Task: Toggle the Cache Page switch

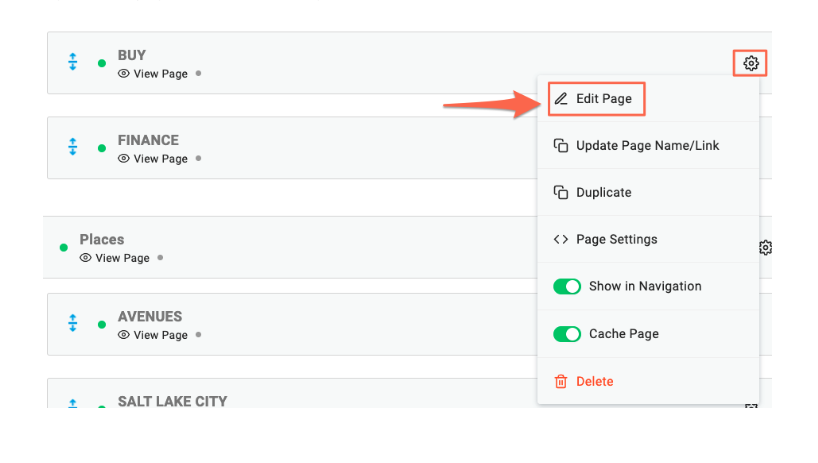Action: tap(567, 334)
